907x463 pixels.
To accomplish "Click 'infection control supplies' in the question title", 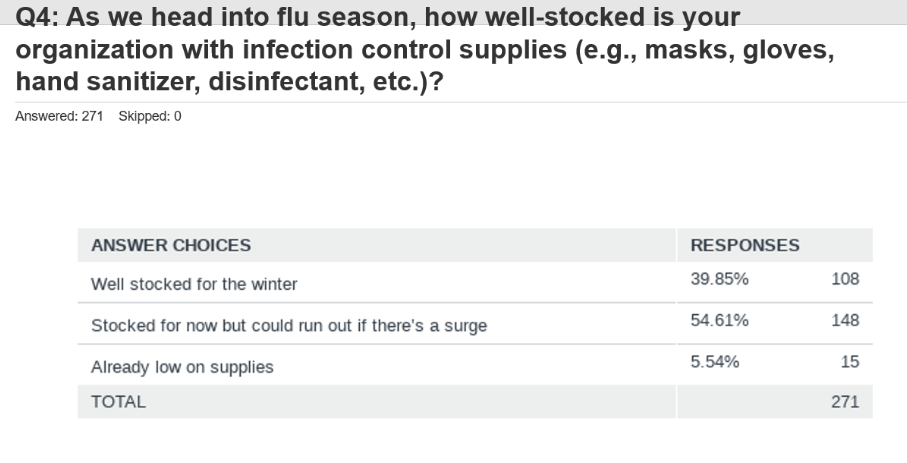I will click(x=404, y=50).
